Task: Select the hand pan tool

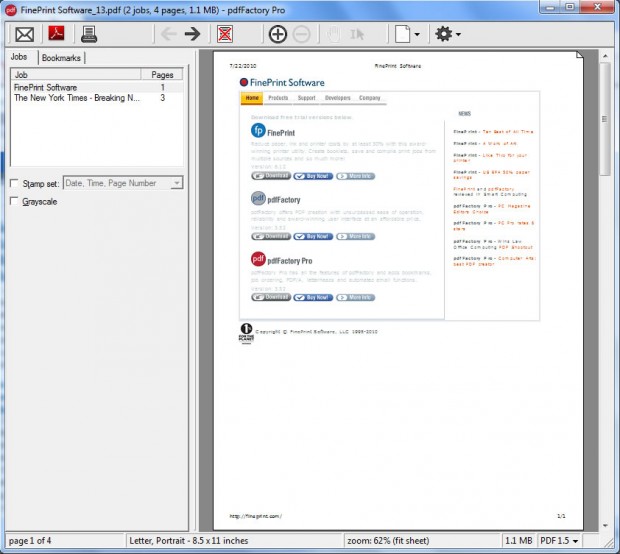Action: click(333, 34)
